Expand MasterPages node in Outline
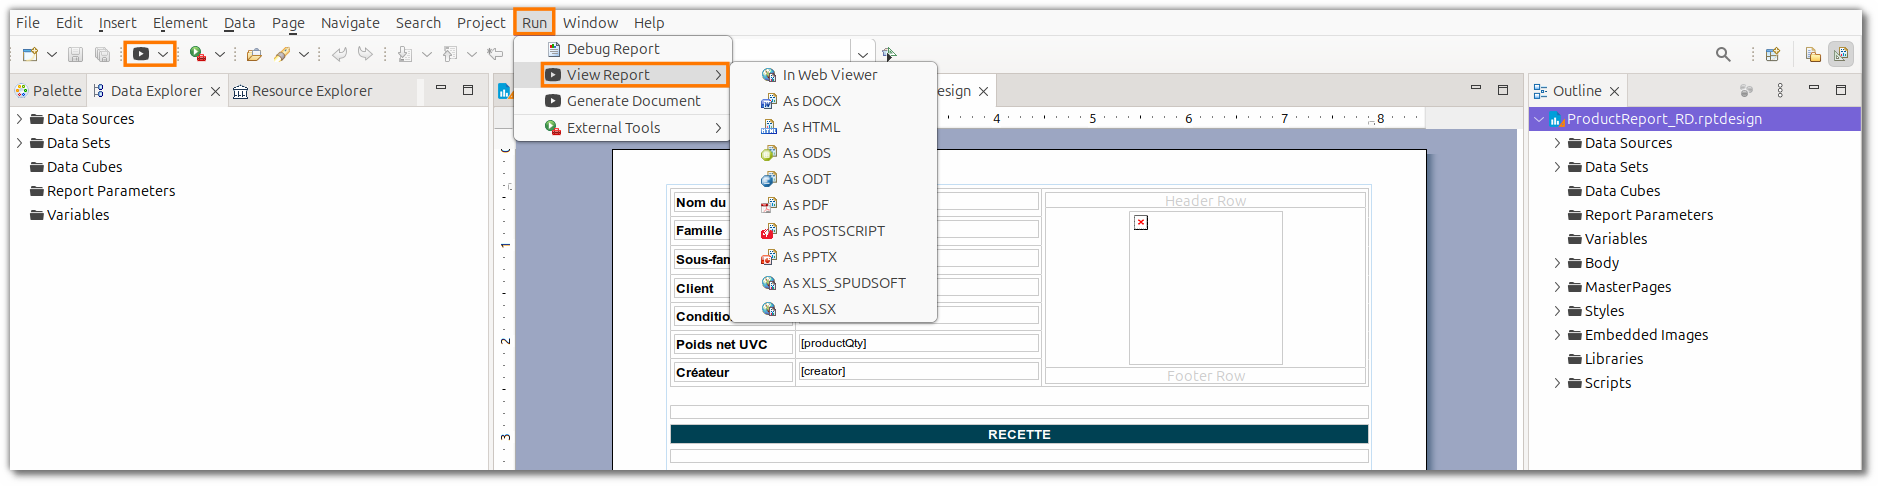 pyautogui.click(x=1557, y=286)
